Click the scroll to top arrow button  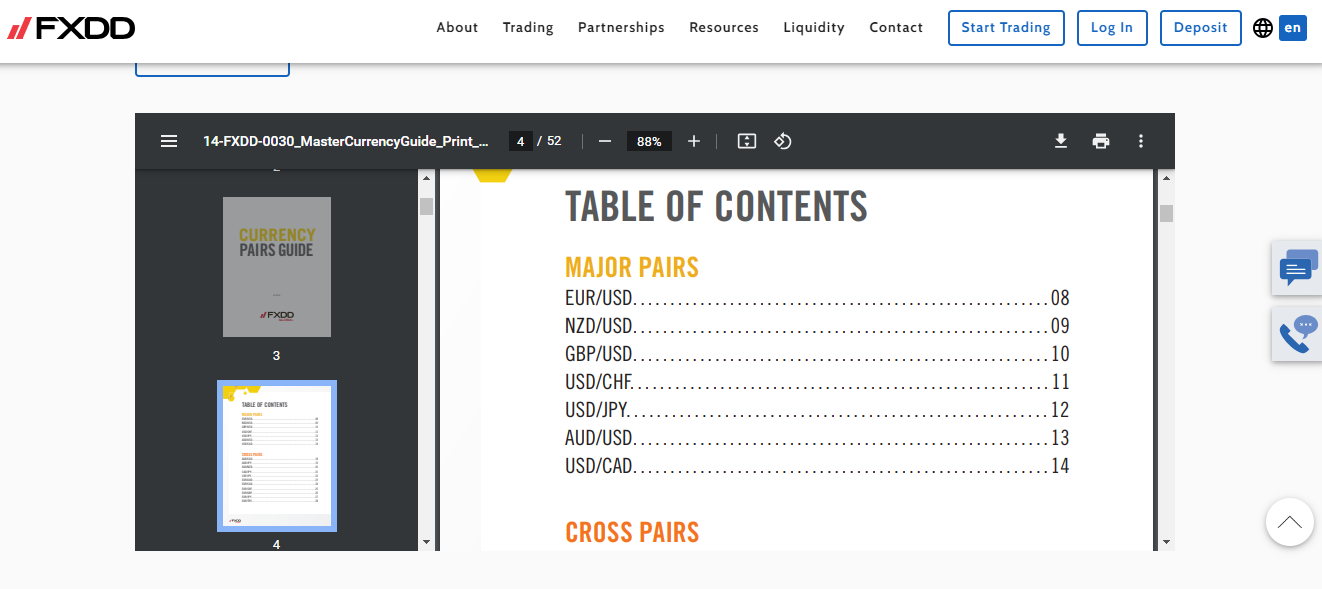(x=1289, y=522)
